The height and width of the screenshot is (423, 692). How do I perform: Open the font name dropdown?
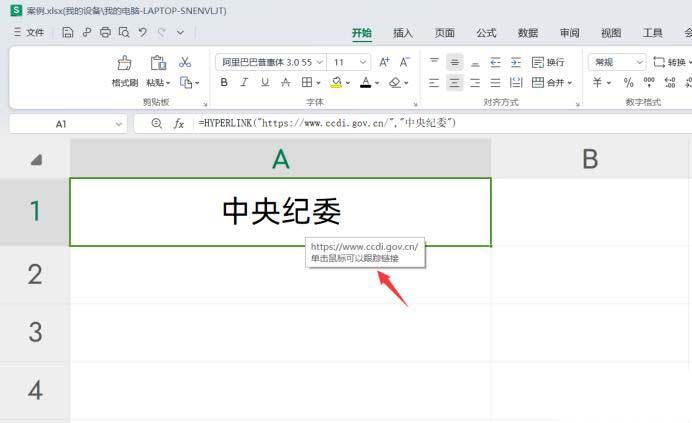(x=320, y=62)
